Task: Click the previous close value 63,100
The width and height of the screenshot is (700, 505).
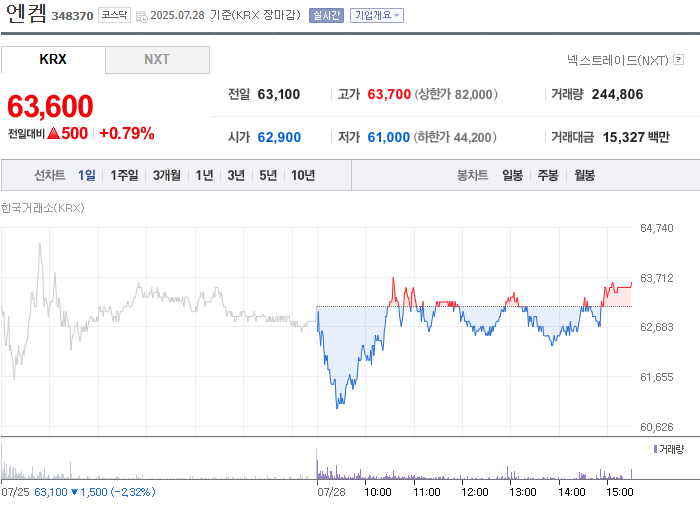Action: pyautogui.click(x=279, y=94)
